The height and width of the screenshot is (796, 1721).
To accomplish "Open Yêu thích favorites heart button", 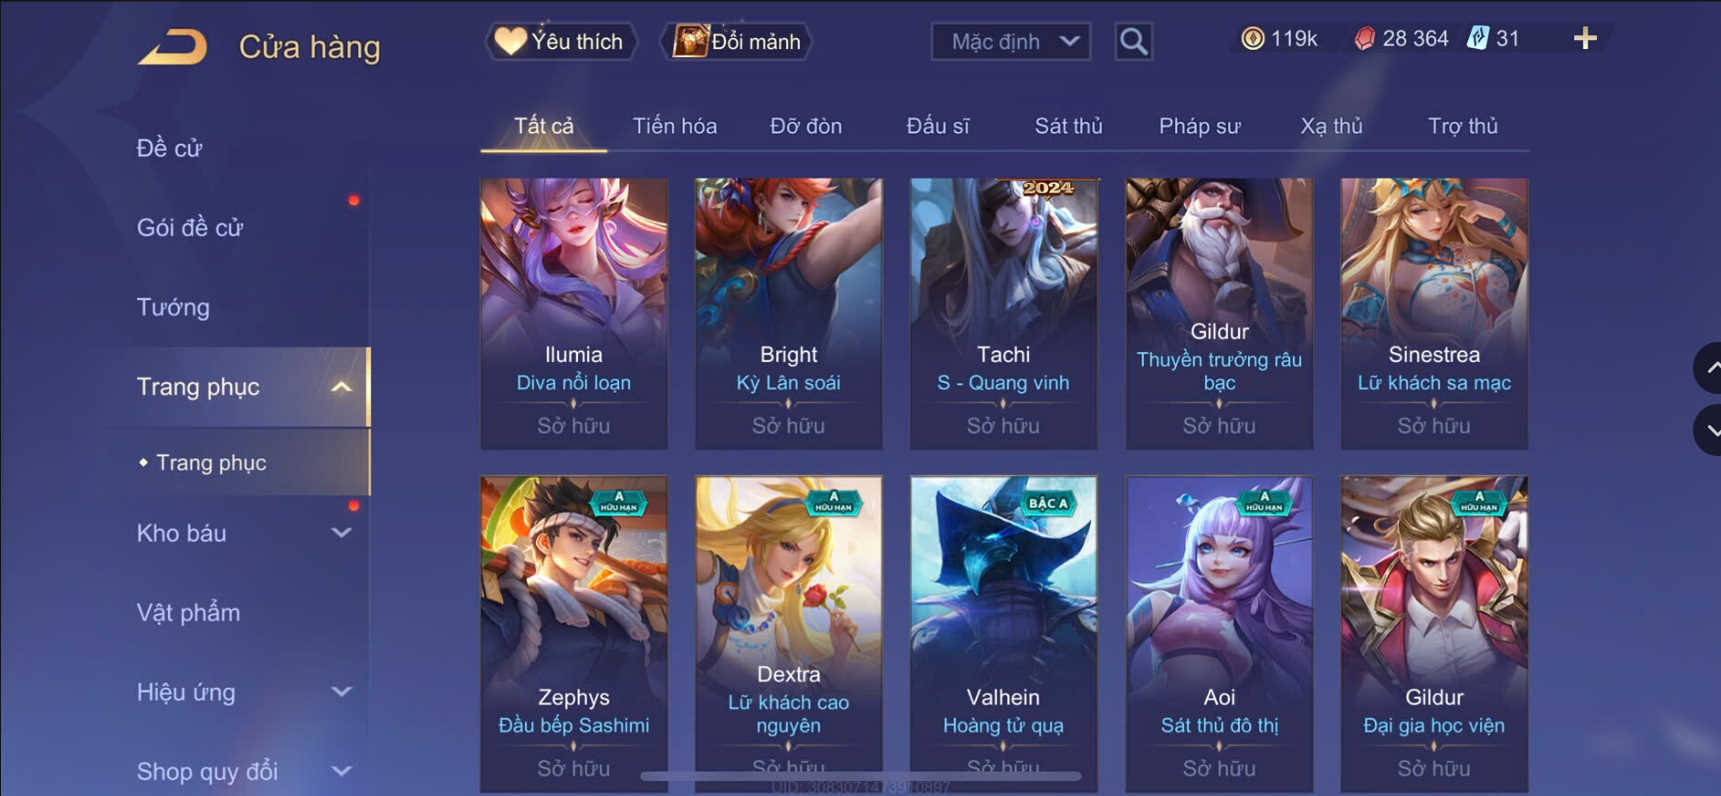I will [561, 42].
